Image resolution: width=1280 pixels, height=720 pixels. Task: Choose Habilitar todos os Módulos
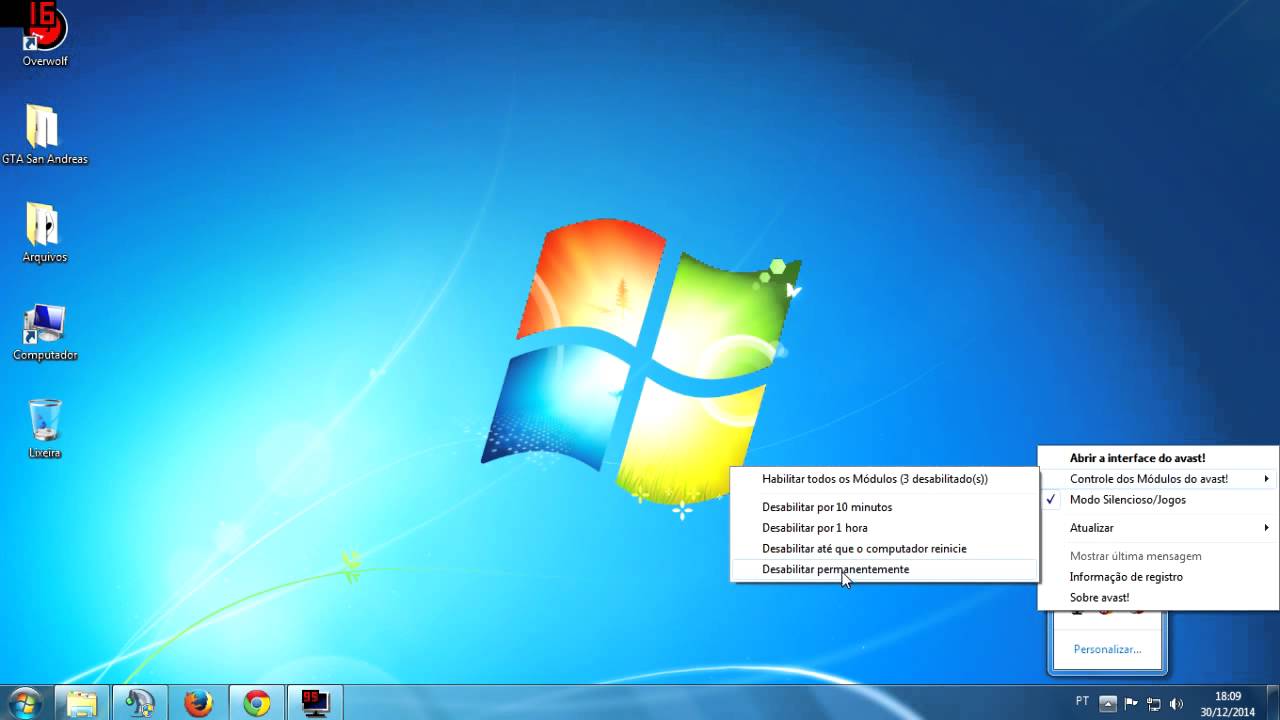point(885,479)
